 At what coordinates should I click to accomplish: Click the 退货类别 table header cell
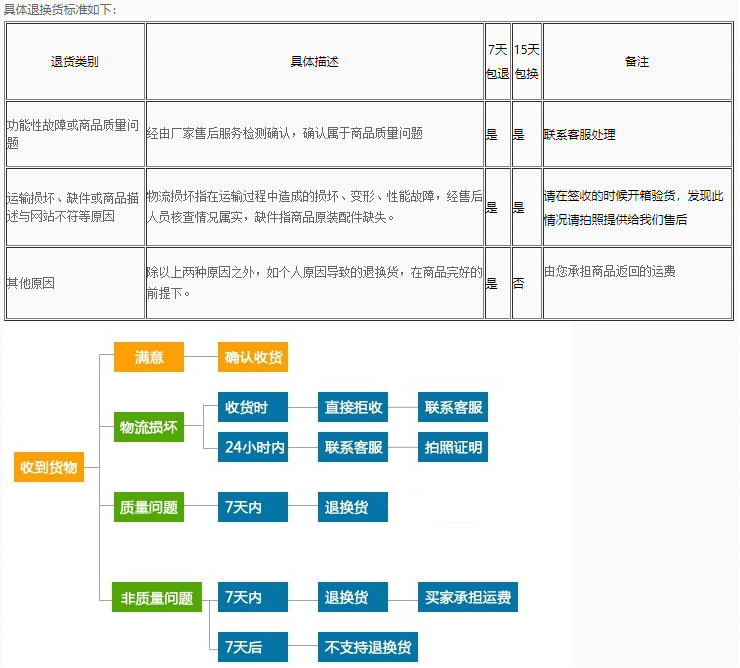pyautogui.click(x=75, y=61)
